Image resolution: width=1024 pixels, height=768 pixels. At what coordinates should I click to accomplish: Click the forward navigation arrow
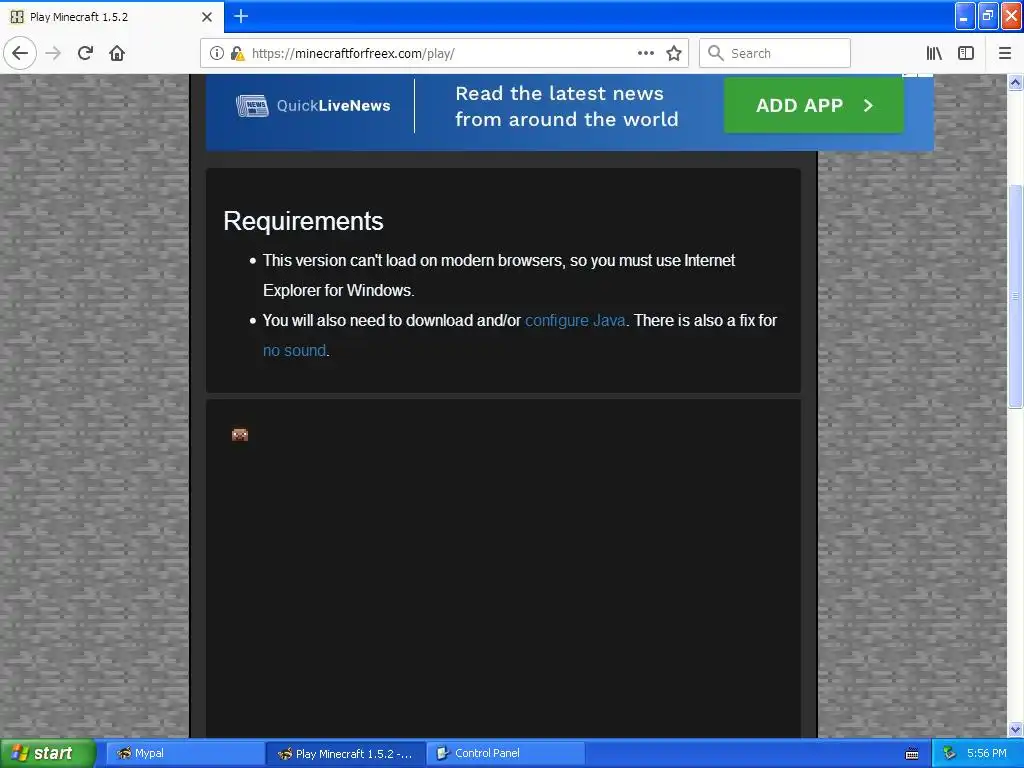point(53,53)
